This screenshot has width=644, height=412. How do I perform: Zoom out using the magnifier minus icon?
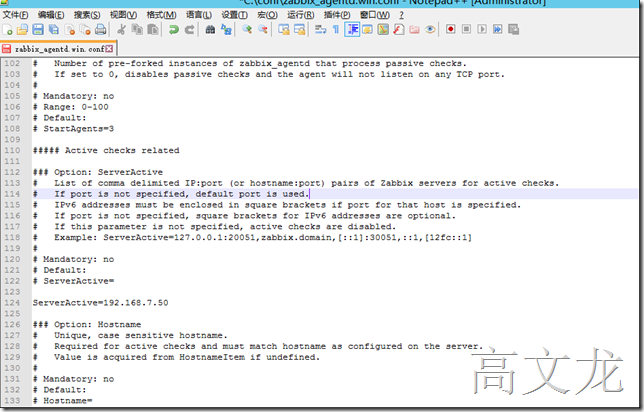263,30
